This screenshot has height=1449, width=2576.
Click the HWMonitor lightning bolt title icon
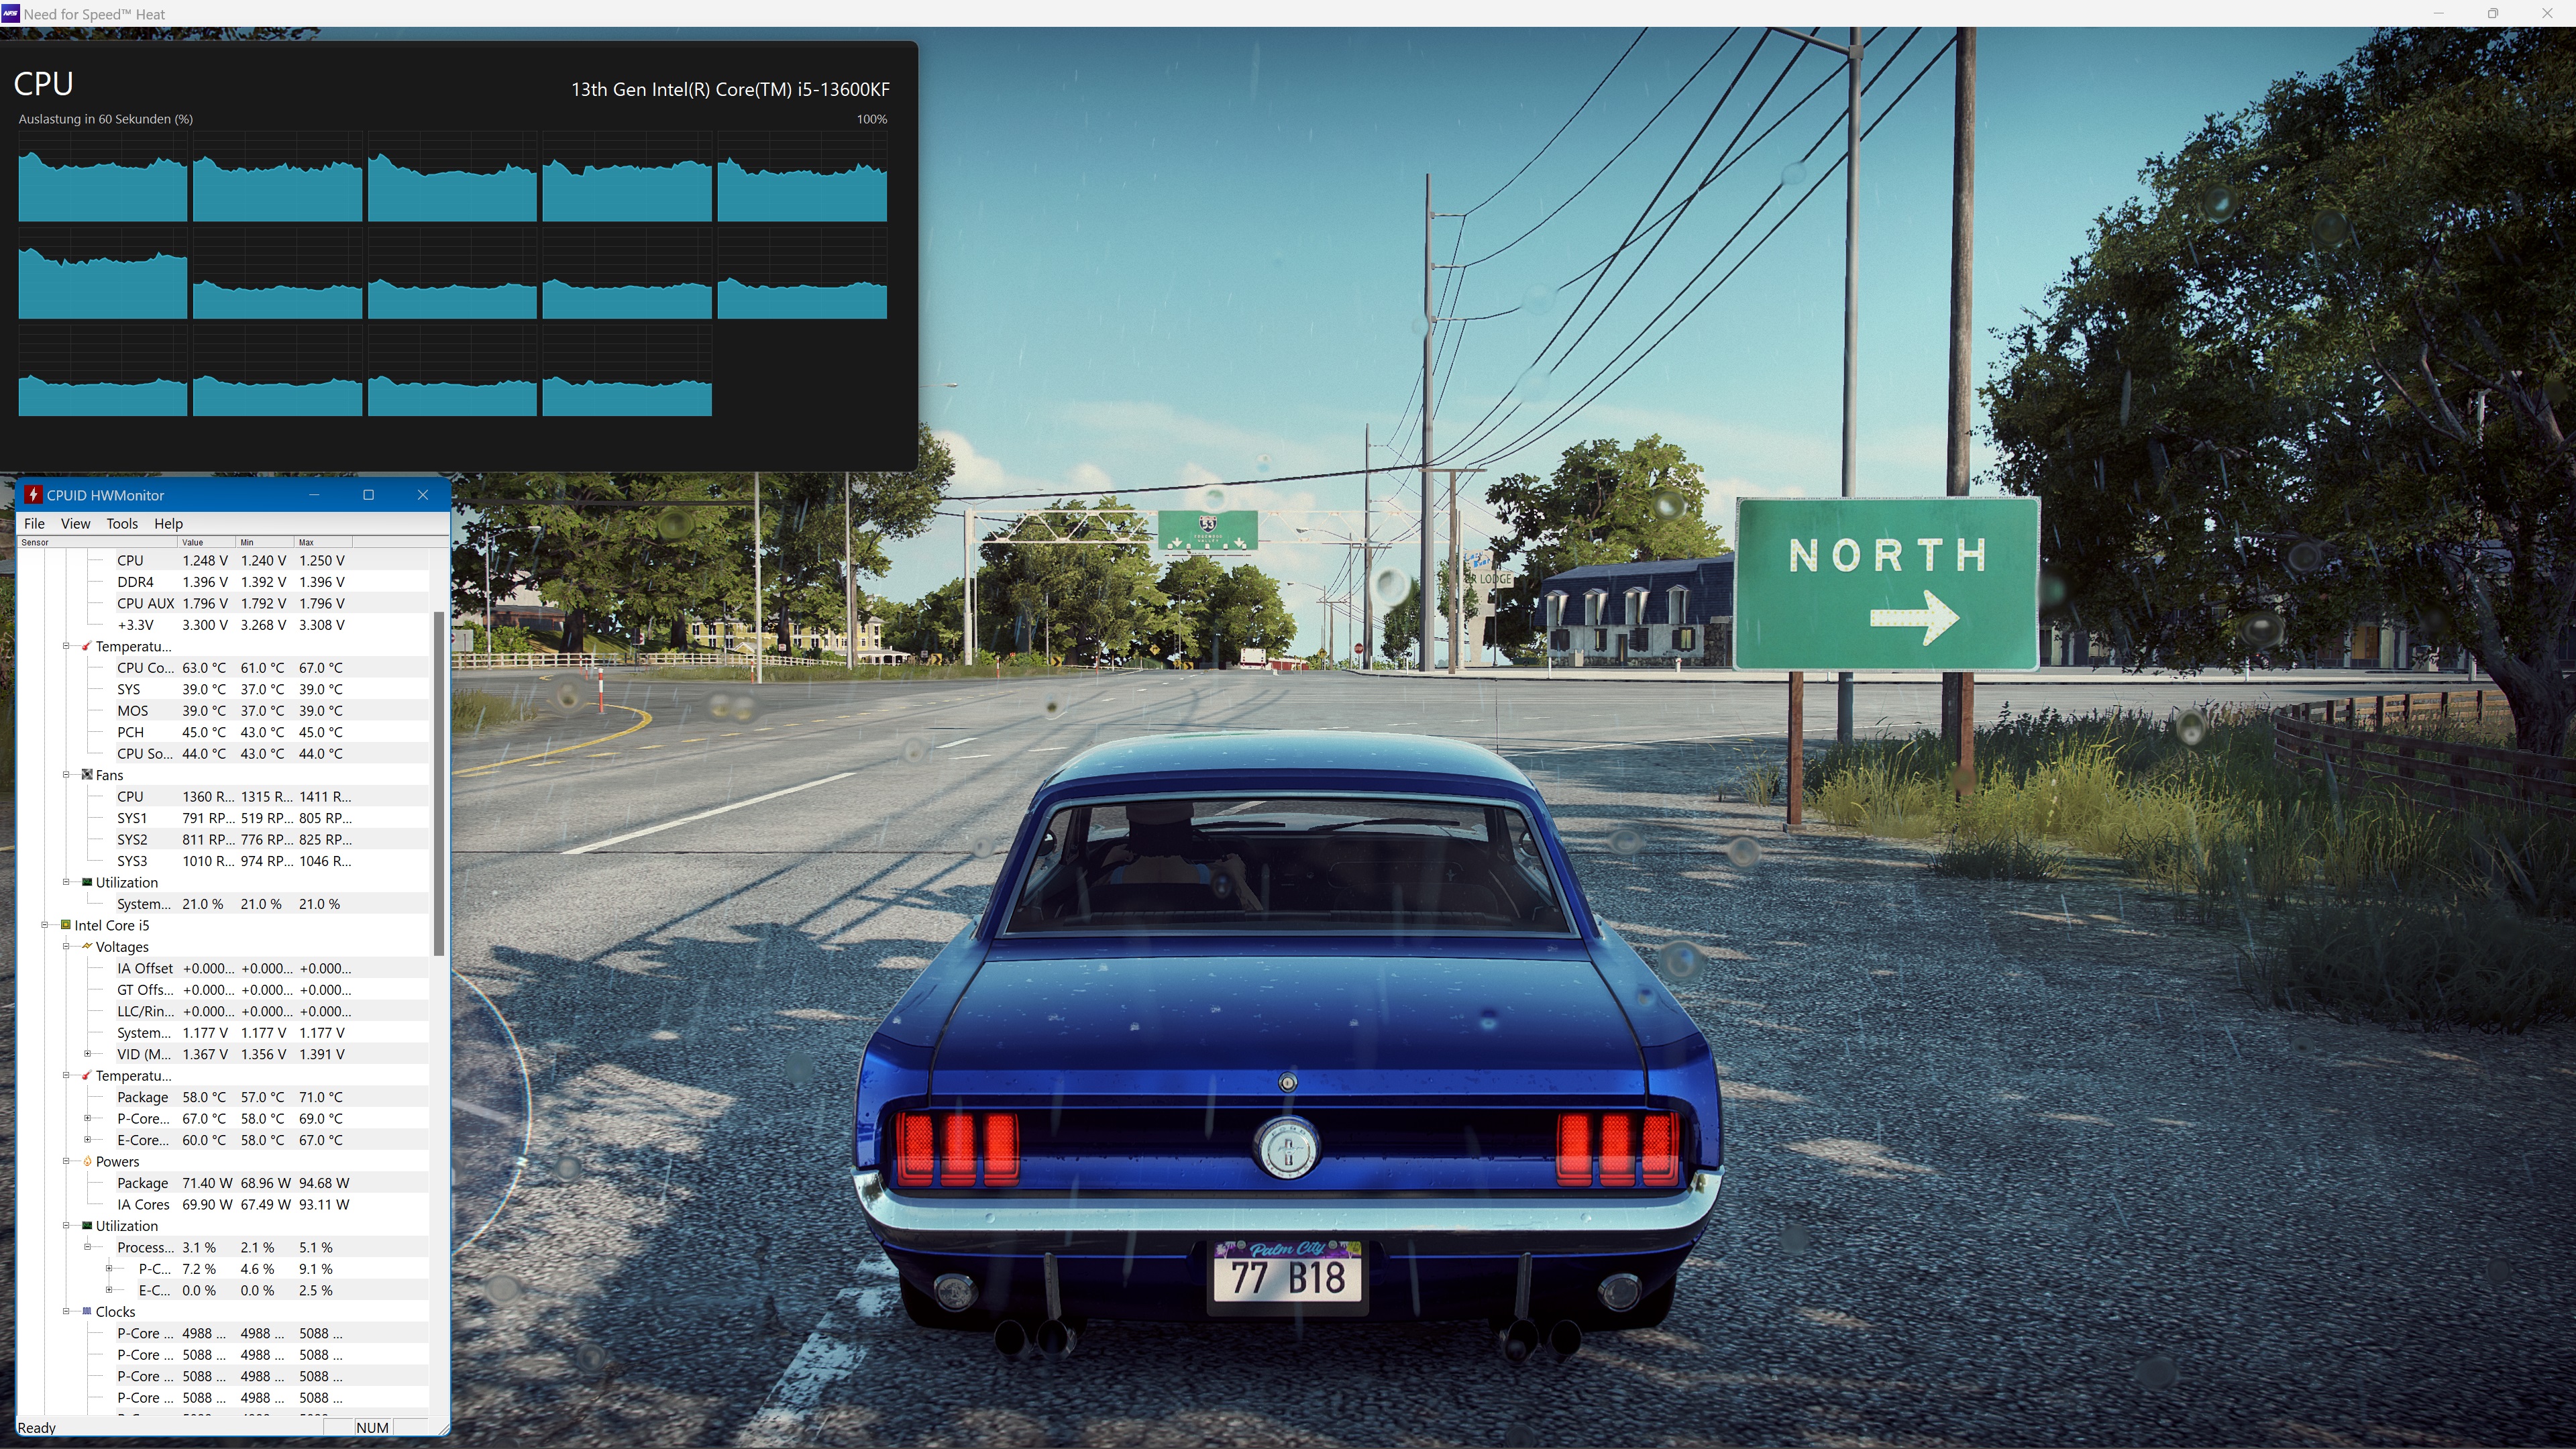(x=33, y=495)
